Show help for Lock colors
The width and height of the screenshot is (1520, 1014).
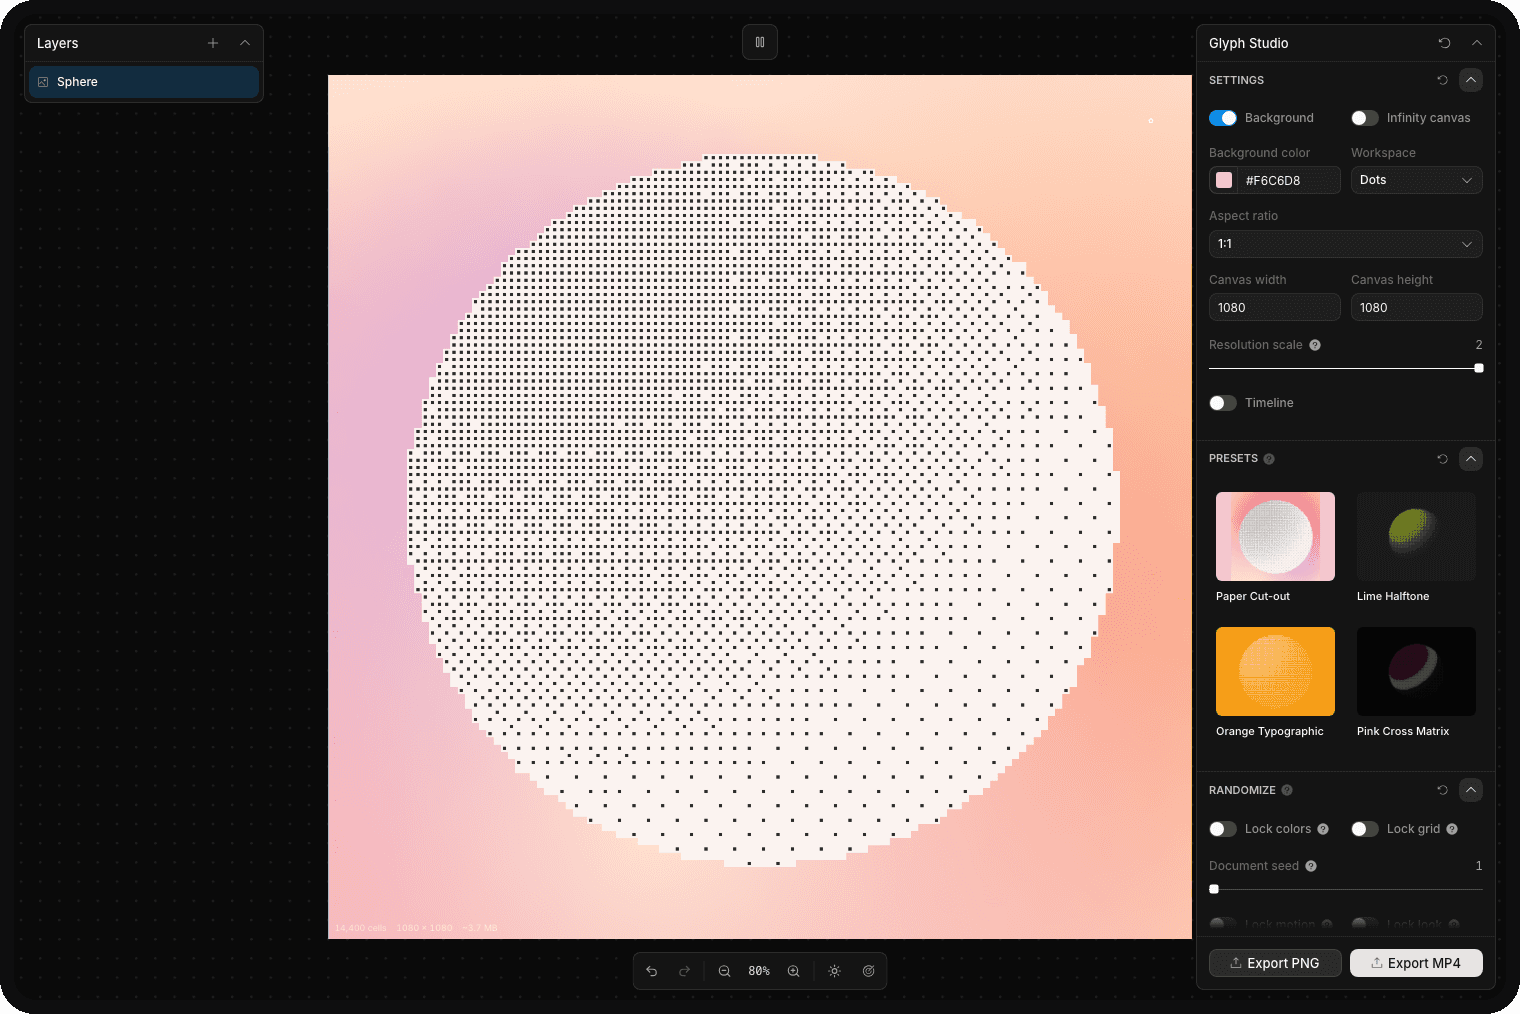(x=1323, y=829)
